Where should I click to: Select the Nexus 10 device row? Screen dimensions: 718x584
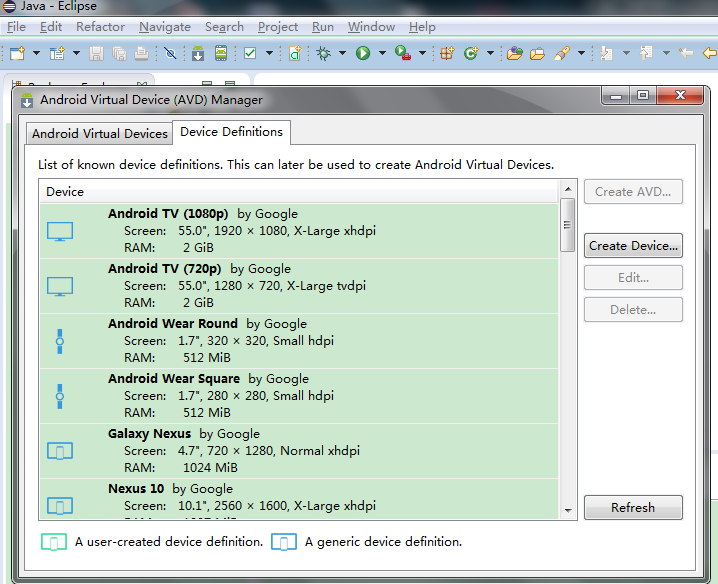point(299,499)
